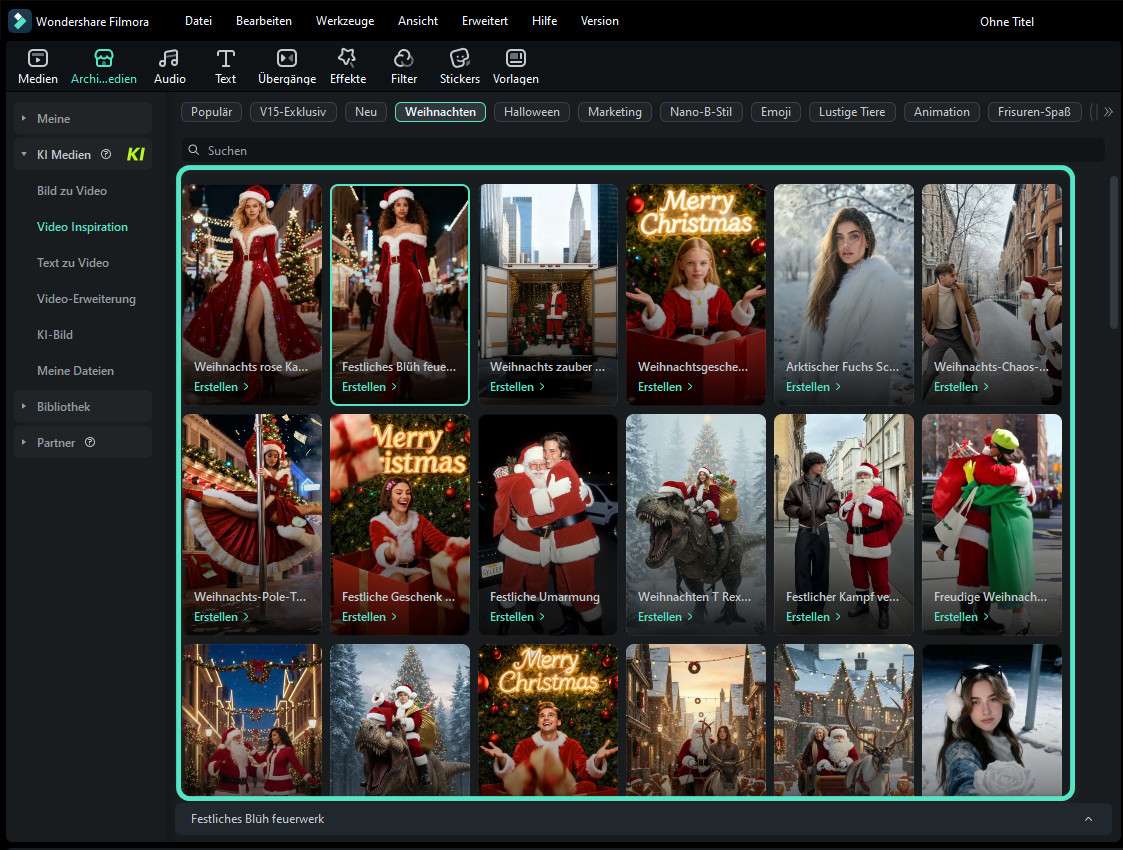Expand the Partner sidebar section
This screenshot has height=850, width=1123.
point(56,442)
